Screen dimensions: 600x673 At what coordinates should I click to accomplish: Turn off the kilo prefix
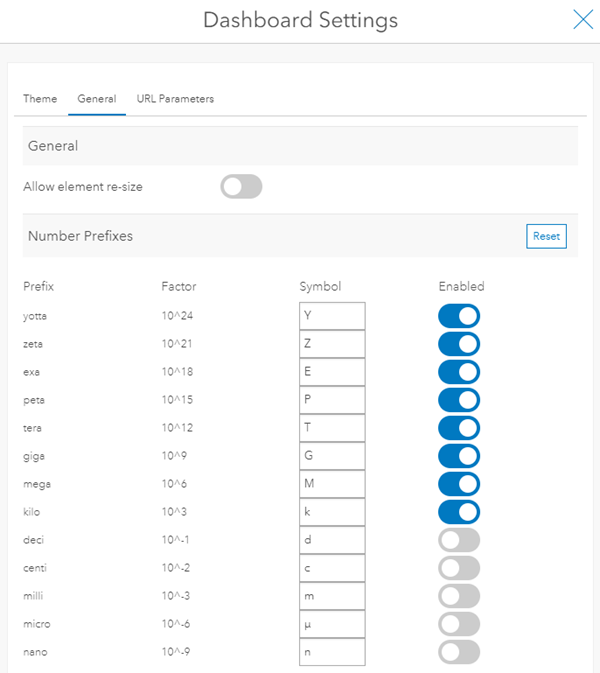[459, 512]
